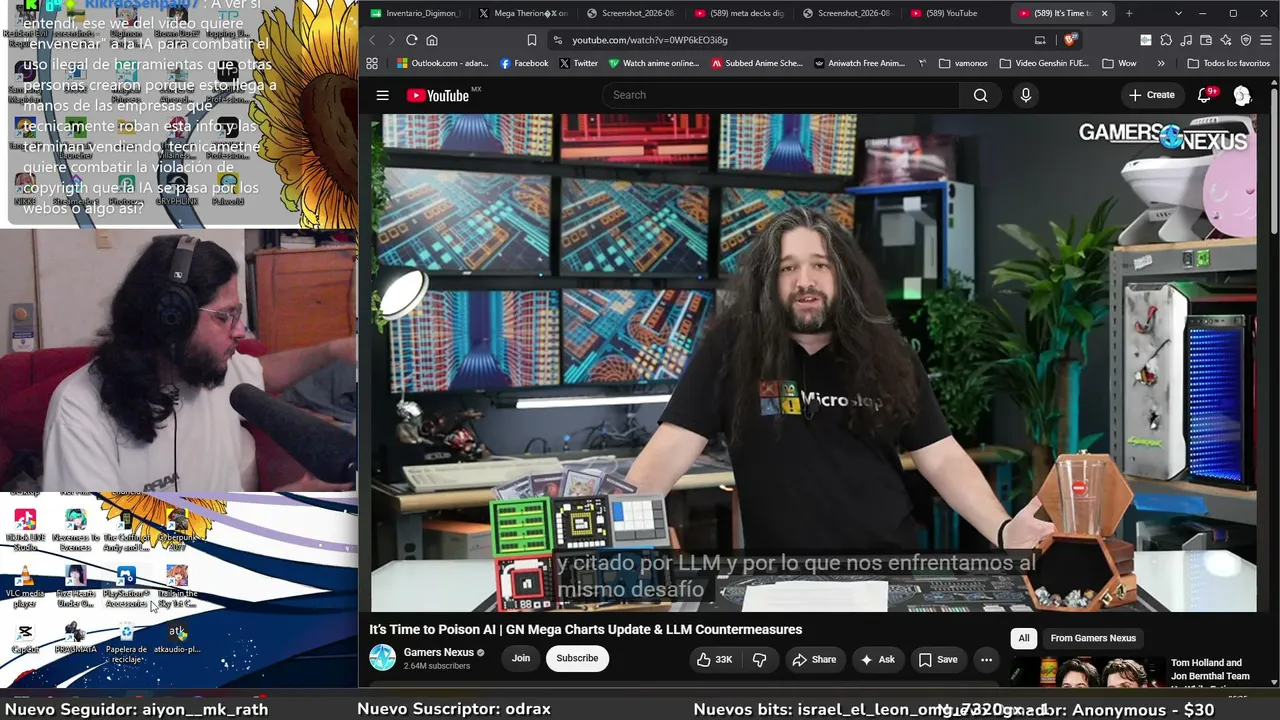Image resolution: width=1280 pixels, height=720 pixels.
Task: Switch to the meta decks digi tab
Action: 740,13
